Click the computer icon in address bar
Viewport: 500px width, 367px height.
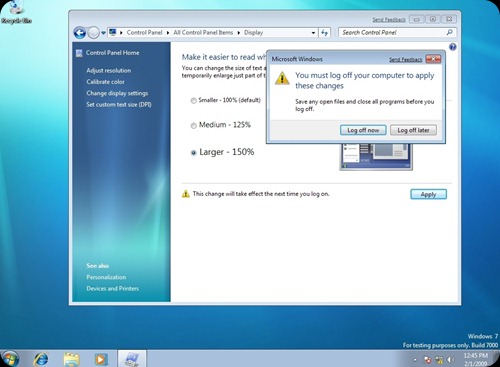113,32
